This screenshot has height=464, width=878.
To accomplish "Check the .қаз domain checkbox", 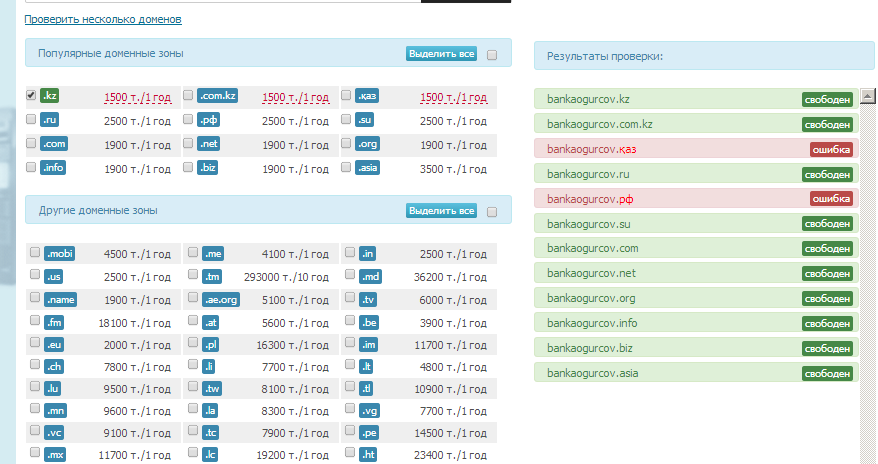I will tap(346, 95).
